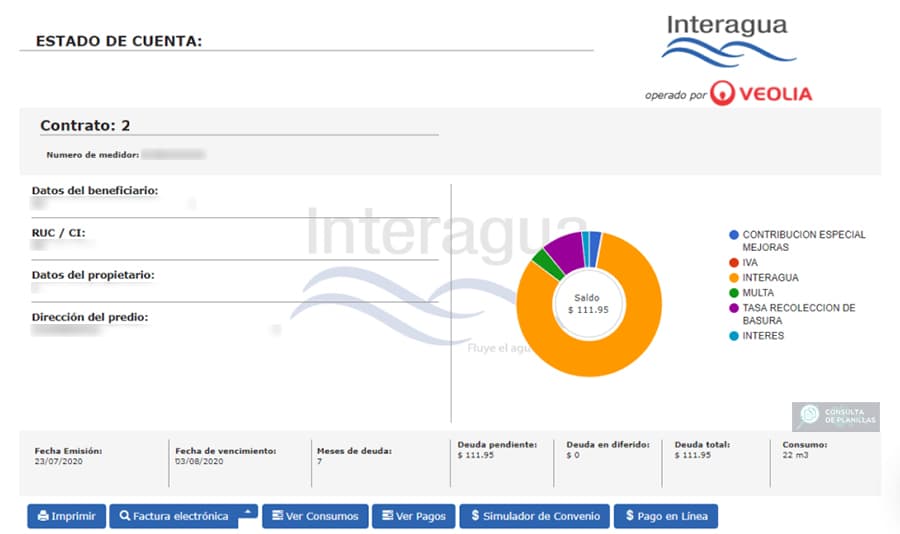Screen dimensions: 900x534
Task: Toggle the INTERES legend dot
Action: click(734, 336)
